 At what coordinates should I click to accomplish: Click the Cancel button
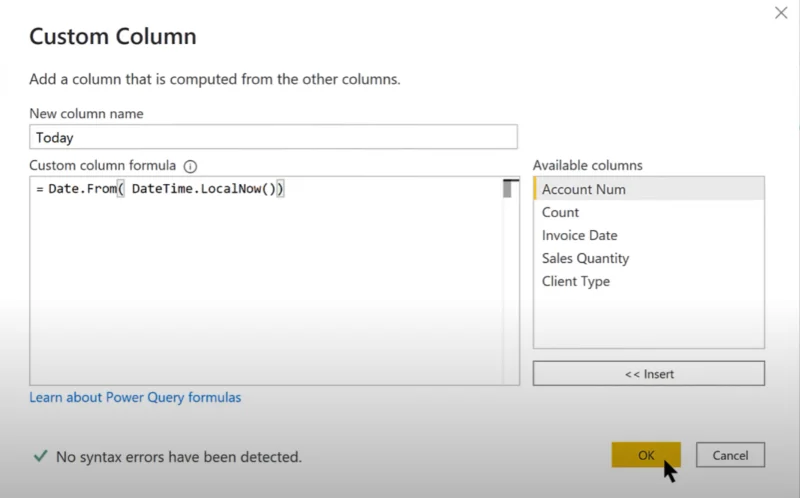(x=730, y=455)
